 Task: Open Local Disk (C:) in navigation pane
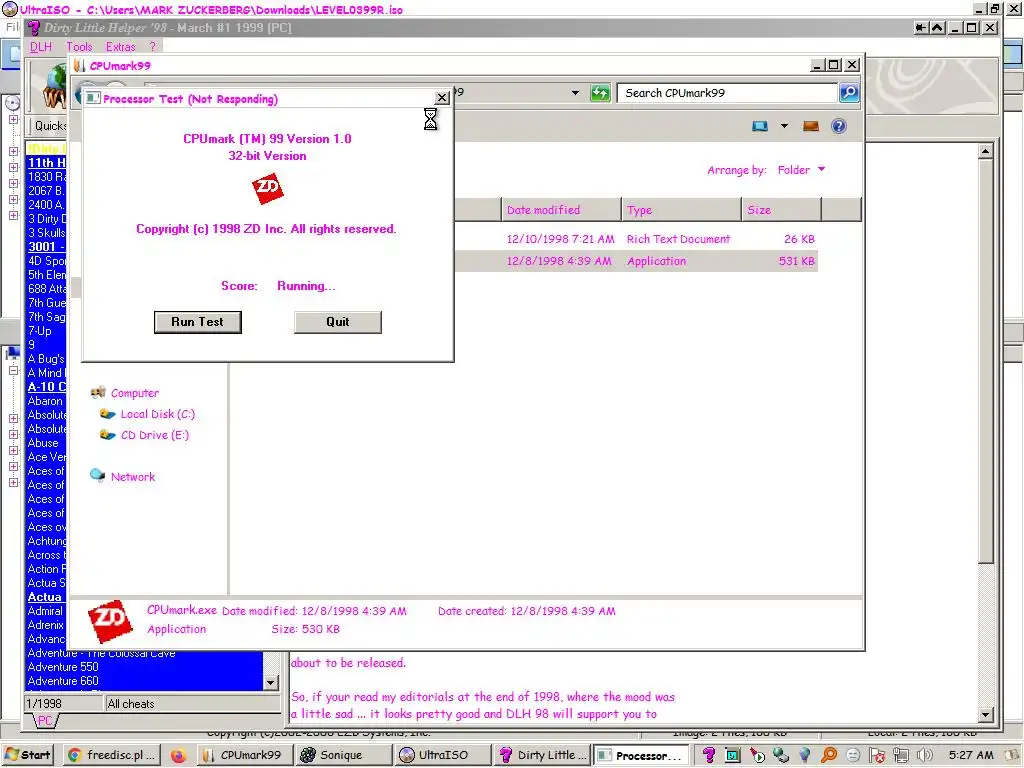[x=157, y=414]
